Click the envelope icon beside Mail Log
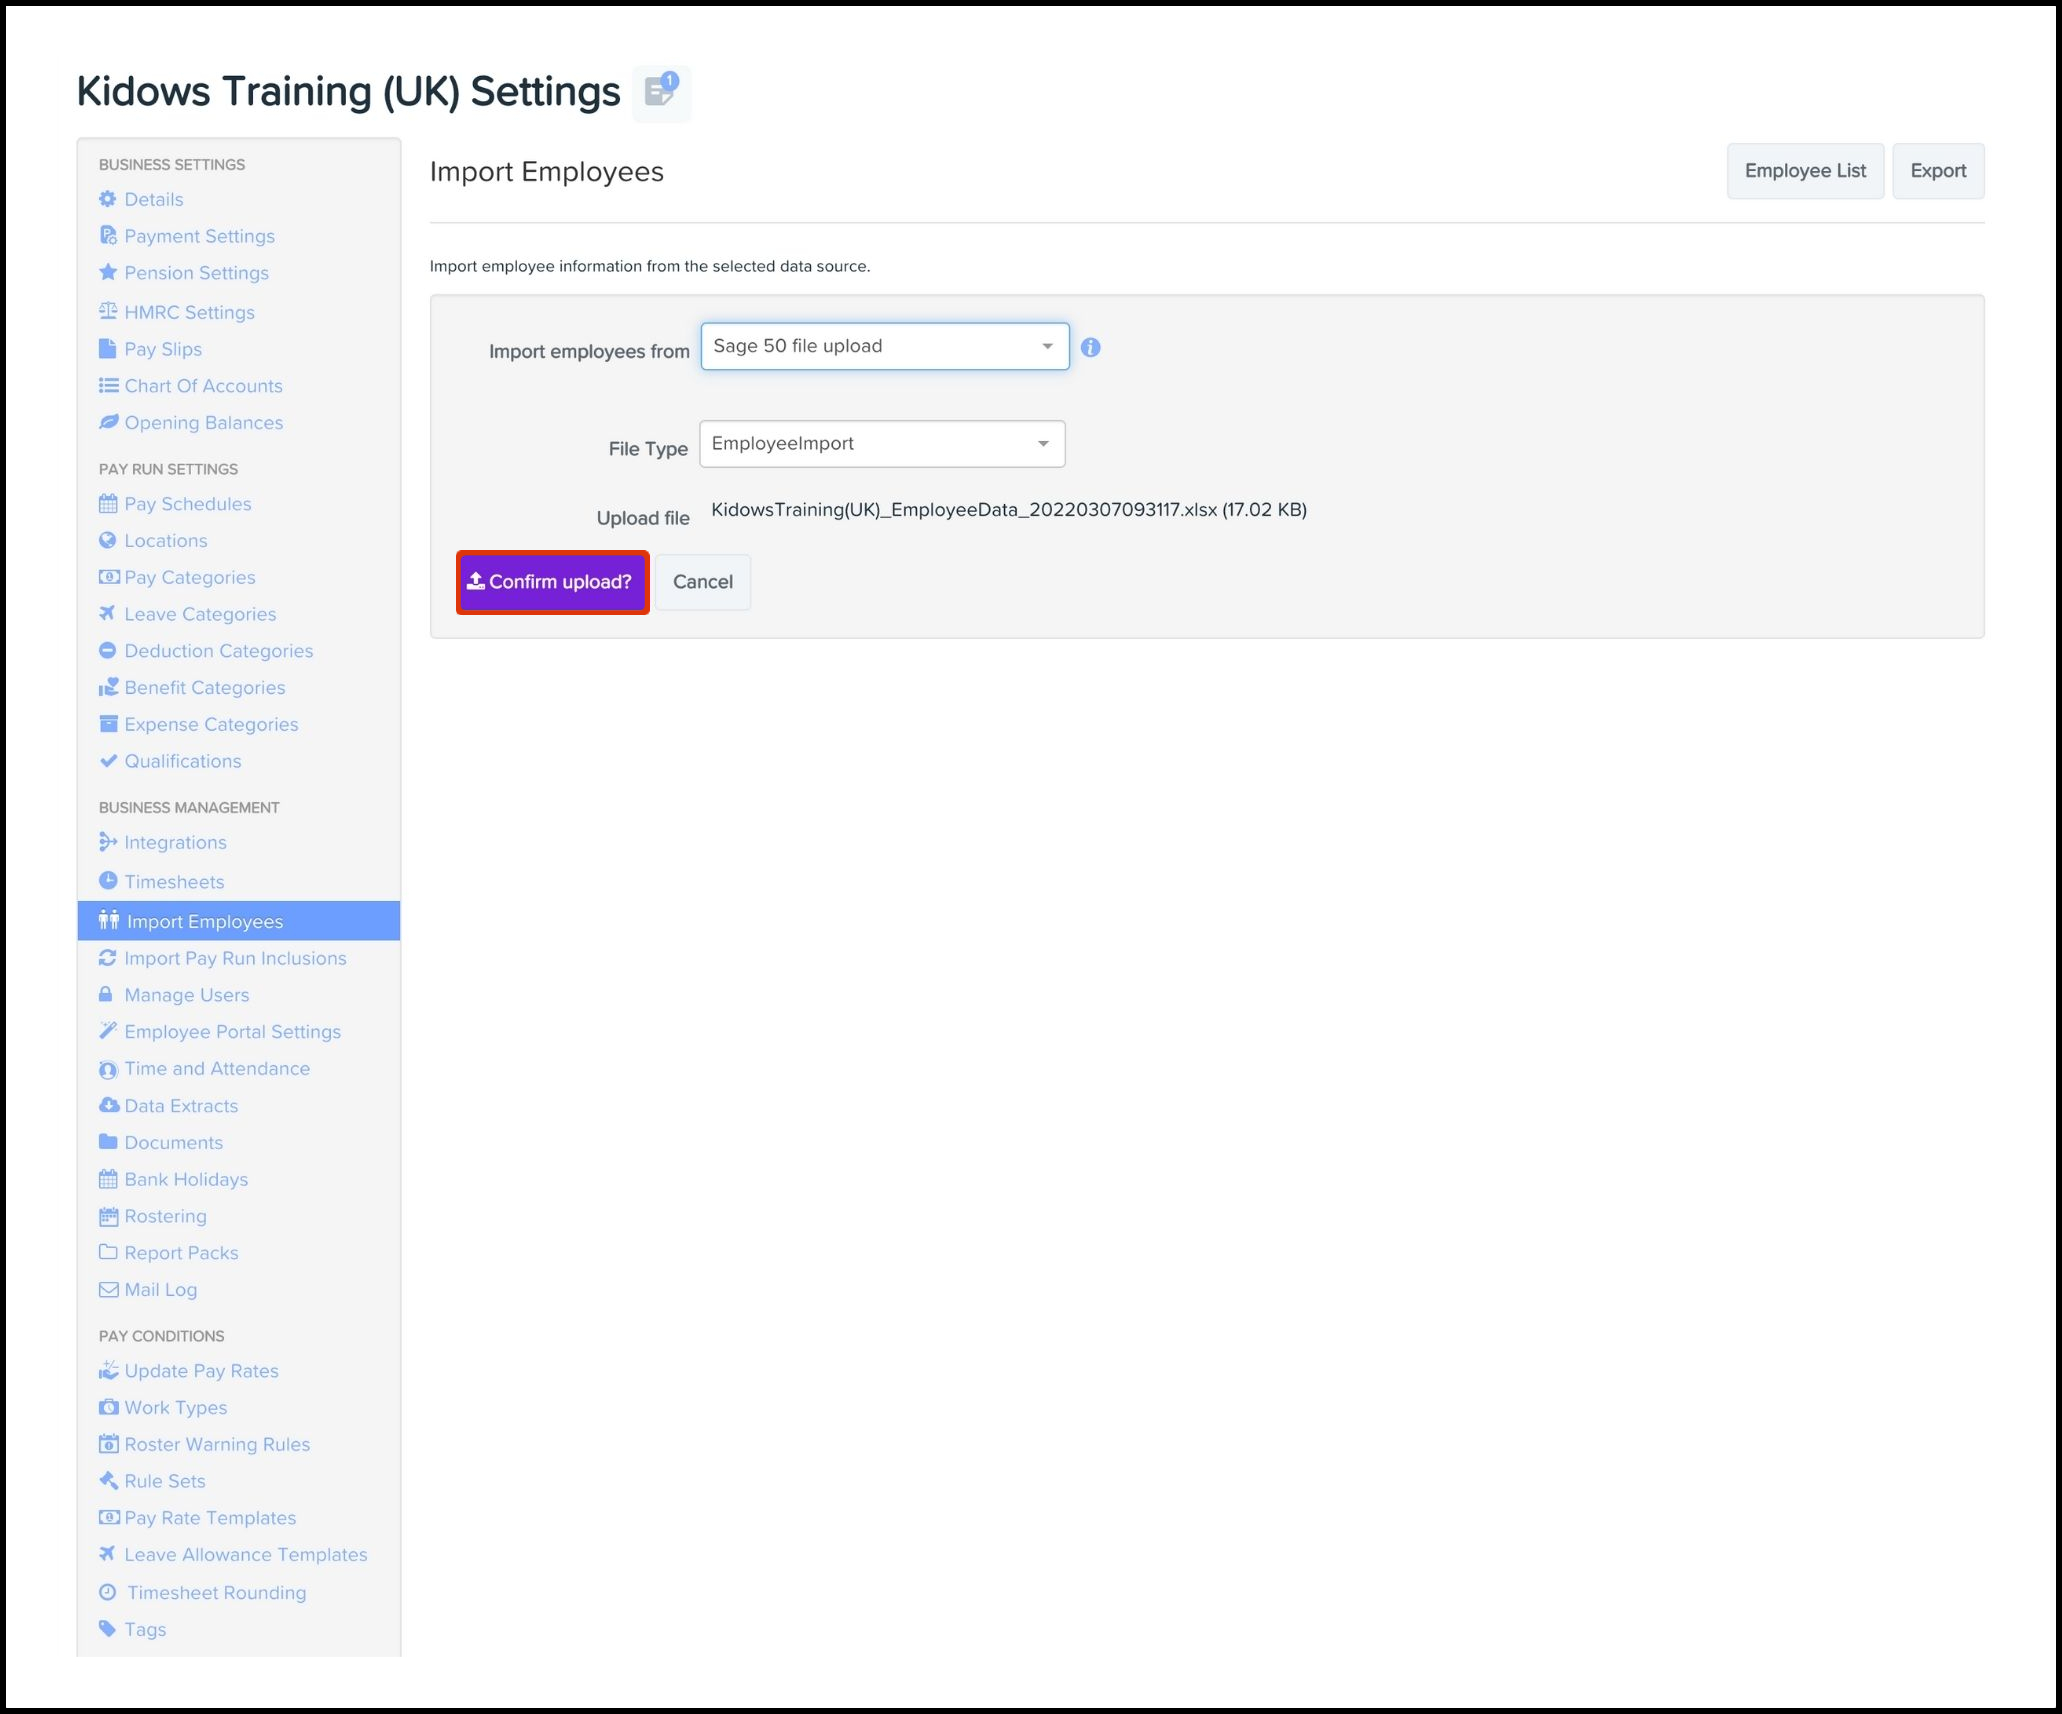The image size is (2062, 1714). point(108,1289)
